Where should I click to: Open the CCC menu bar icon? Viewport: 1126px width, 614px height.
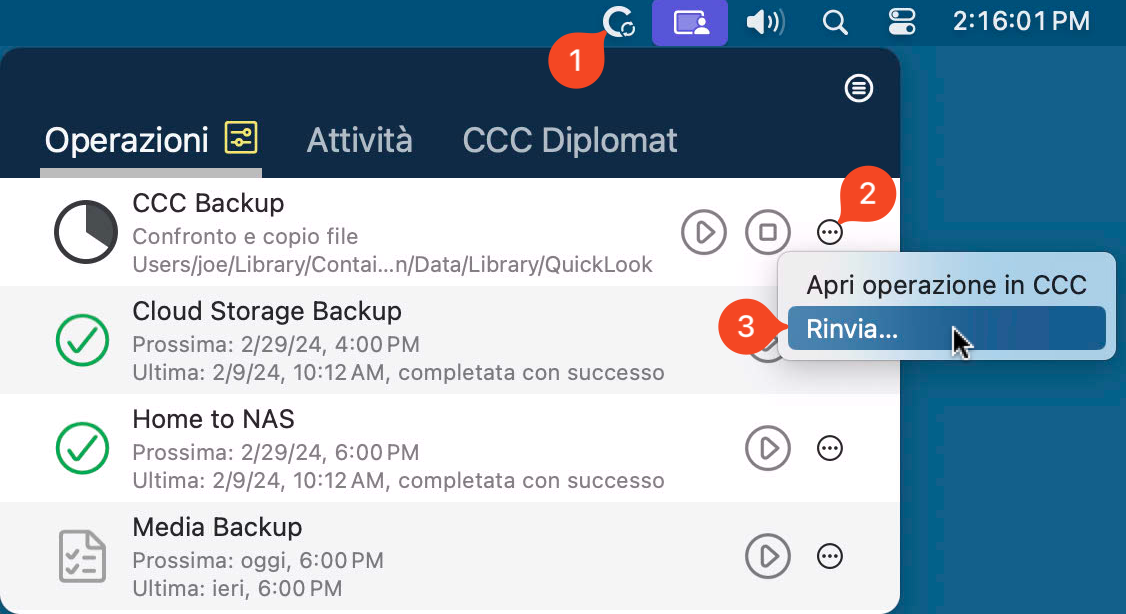tap(618, 22)
